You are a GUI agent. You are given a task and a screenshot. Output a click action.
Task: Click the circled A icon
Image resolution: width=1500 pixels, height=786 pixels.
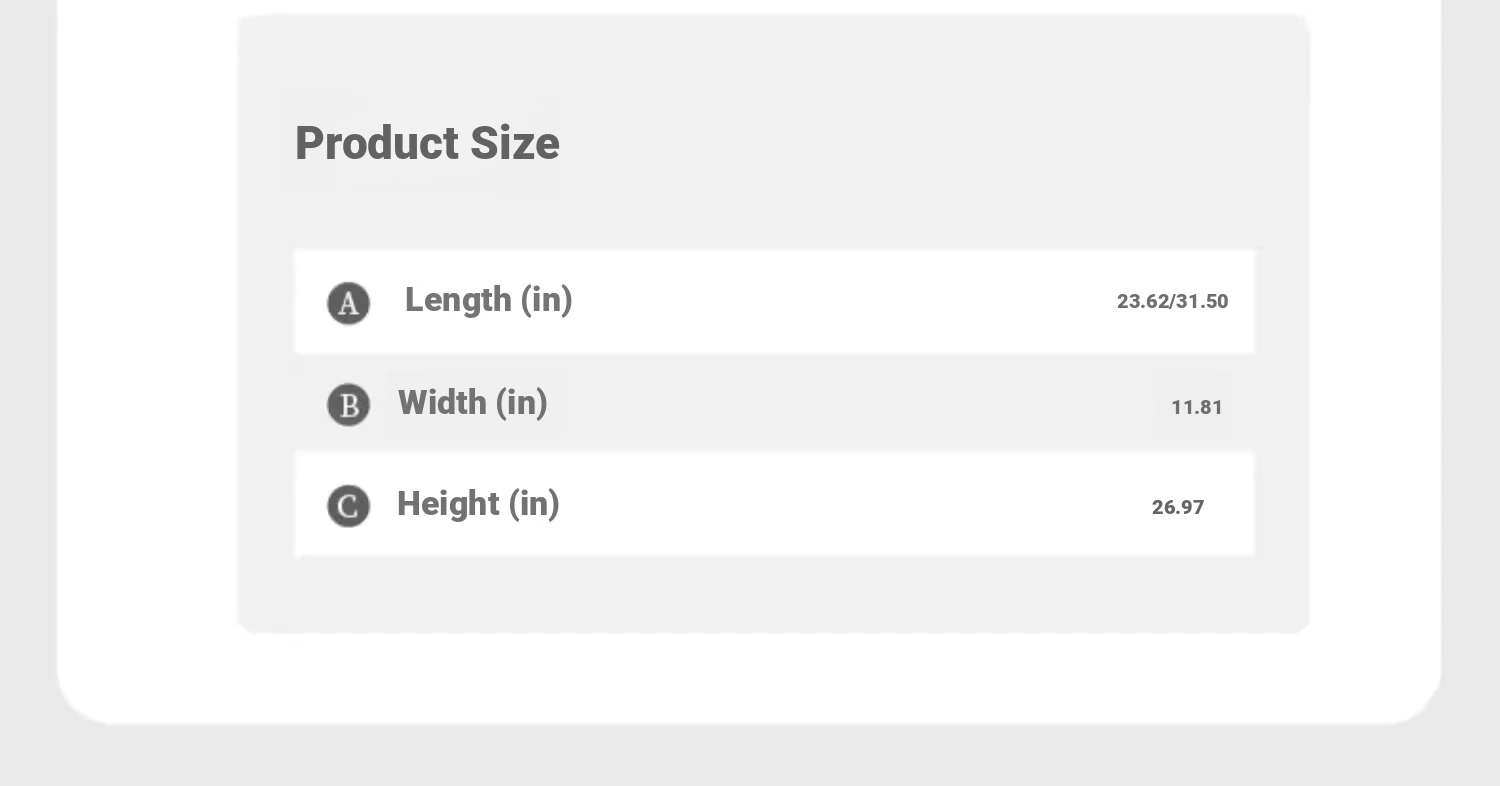coord(349,303)
